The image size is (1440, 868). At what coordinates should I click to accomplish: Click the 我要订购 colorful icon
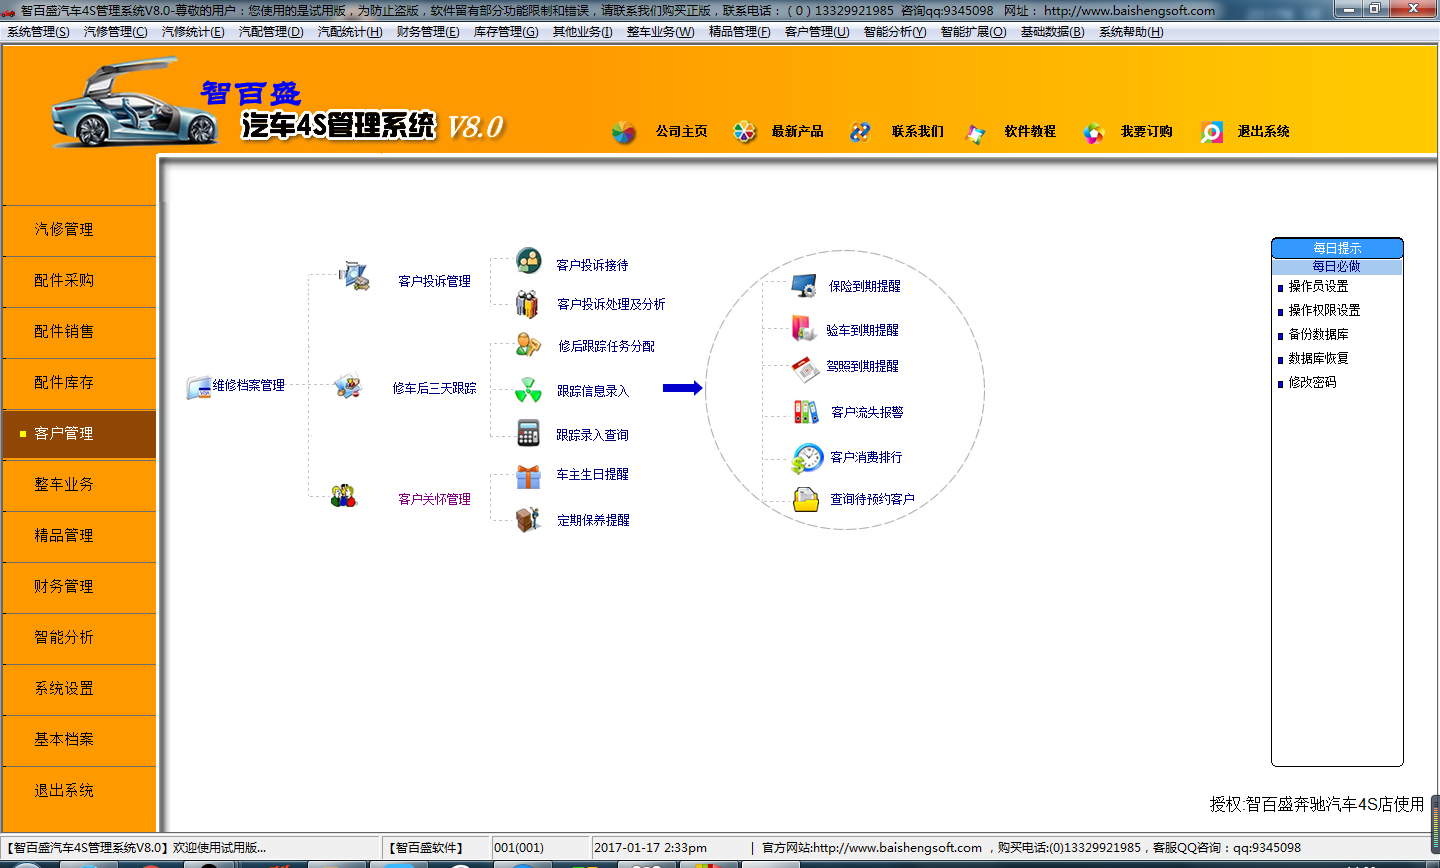pos(1093,132)
